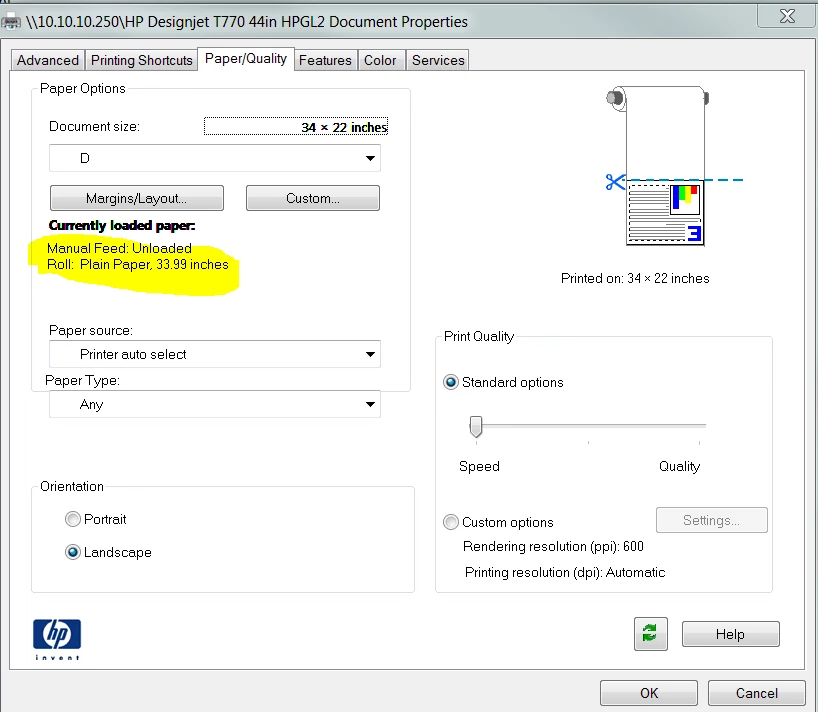Click the 'Printed on: 34 × 22 inches' label

pos(635,279)
